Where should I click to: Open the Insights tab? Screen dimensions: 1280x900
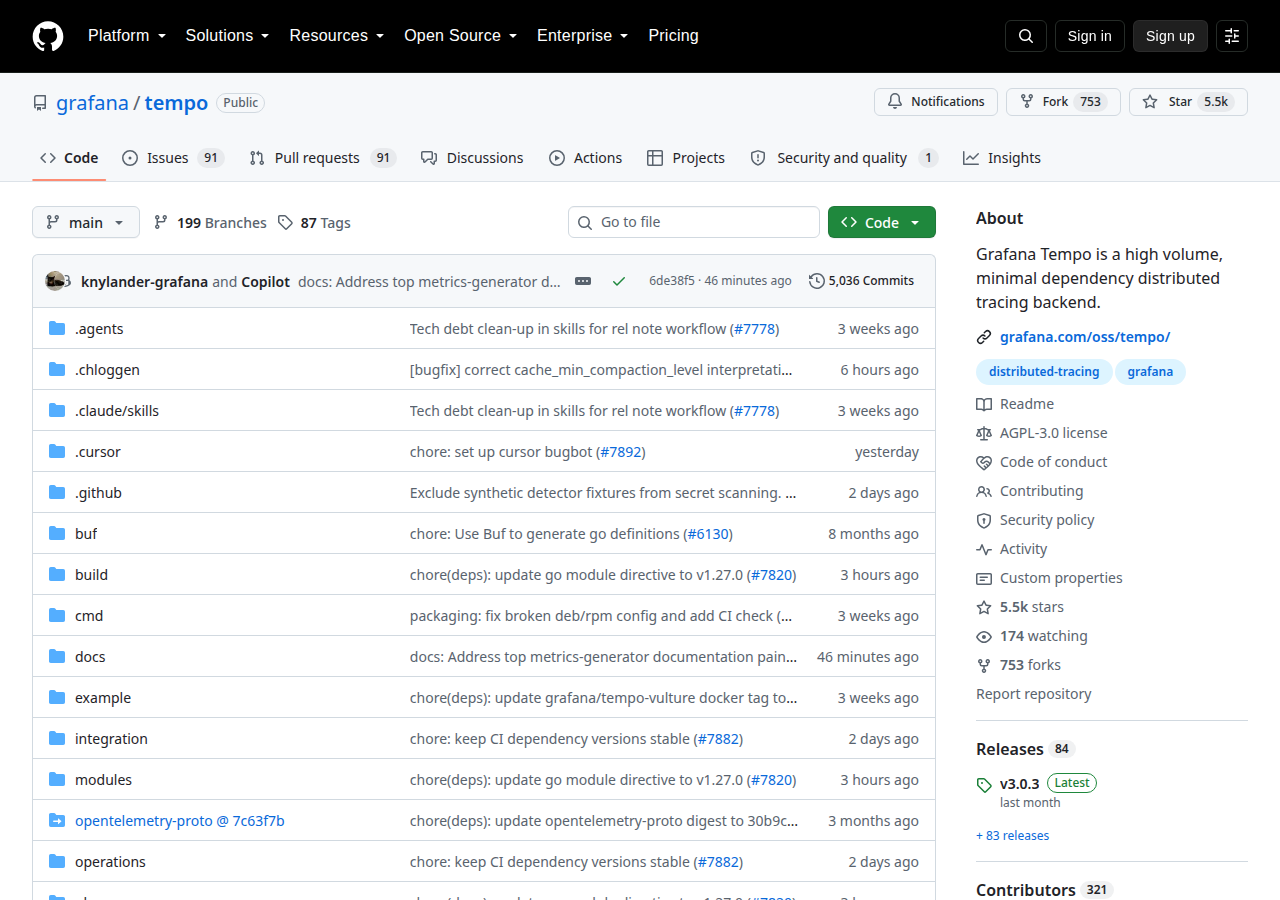tap(1002, 158)
